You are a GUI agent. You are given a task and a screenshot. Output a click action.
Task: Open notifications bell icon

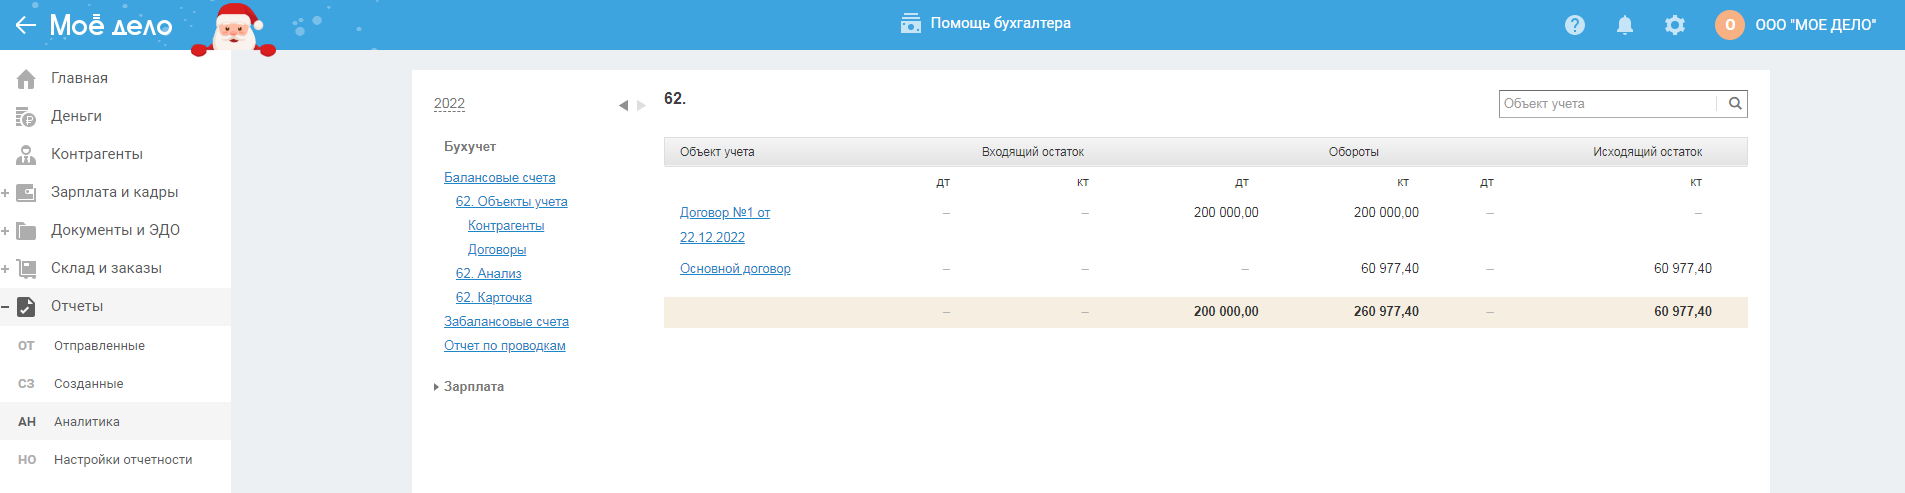coord(1625,25)
